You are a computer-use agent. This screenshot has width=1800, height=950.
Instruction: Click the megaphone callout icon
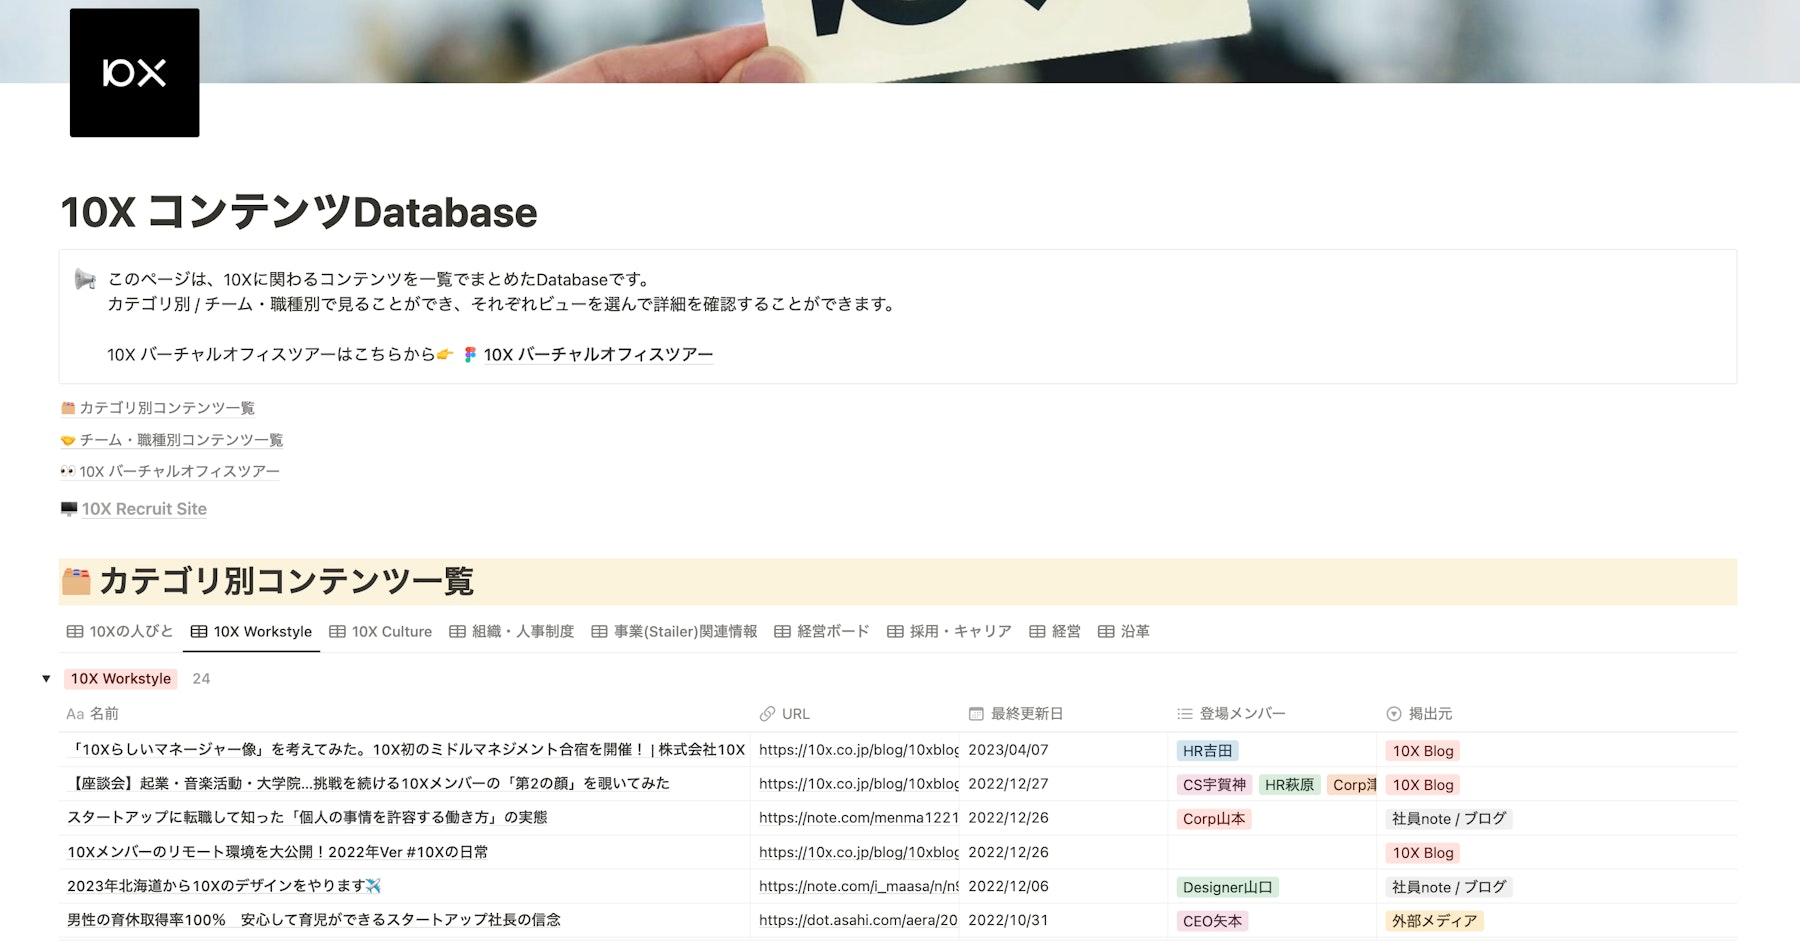pyautogui.click(x=85, y=280)
